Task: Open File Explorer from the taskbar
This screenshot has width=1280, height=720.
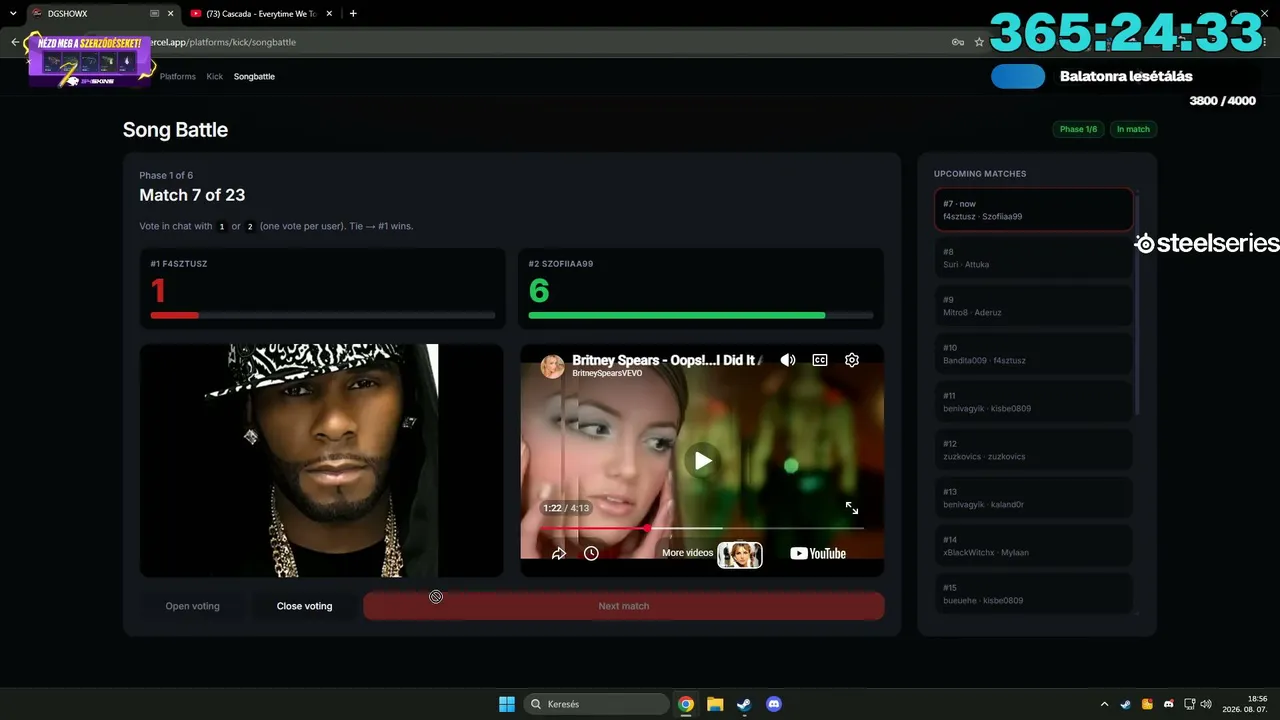Action: [x=715, y=704]
